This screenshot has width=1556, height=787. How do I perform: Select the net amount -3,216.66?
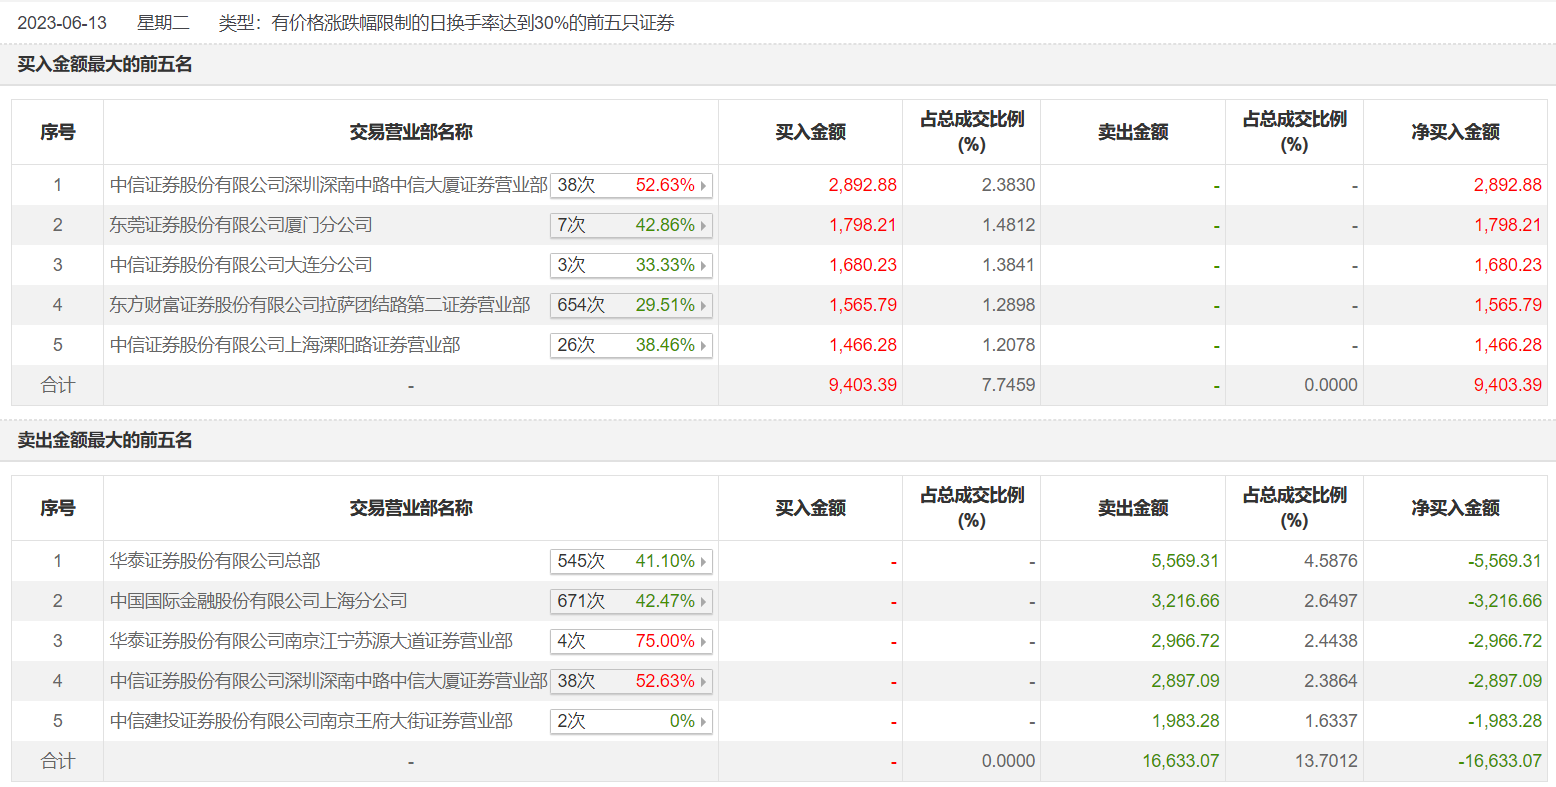1505,601
